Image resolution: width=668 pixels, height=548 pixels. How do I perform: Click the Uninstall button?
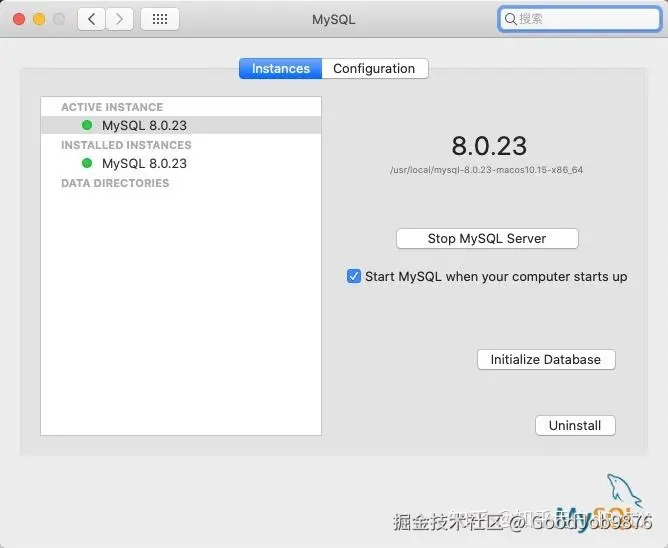click(x=575, y=425)
